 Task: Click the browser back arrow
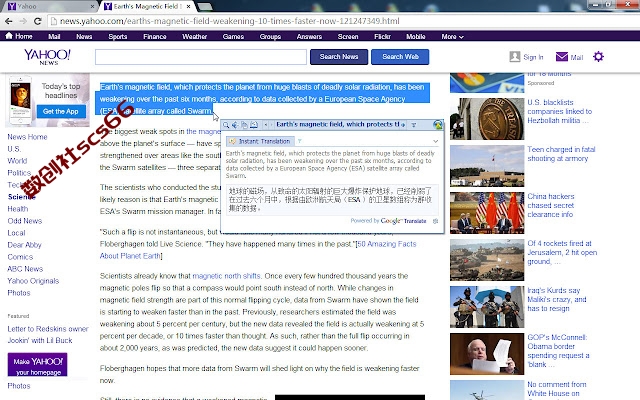tap(9, 21)
